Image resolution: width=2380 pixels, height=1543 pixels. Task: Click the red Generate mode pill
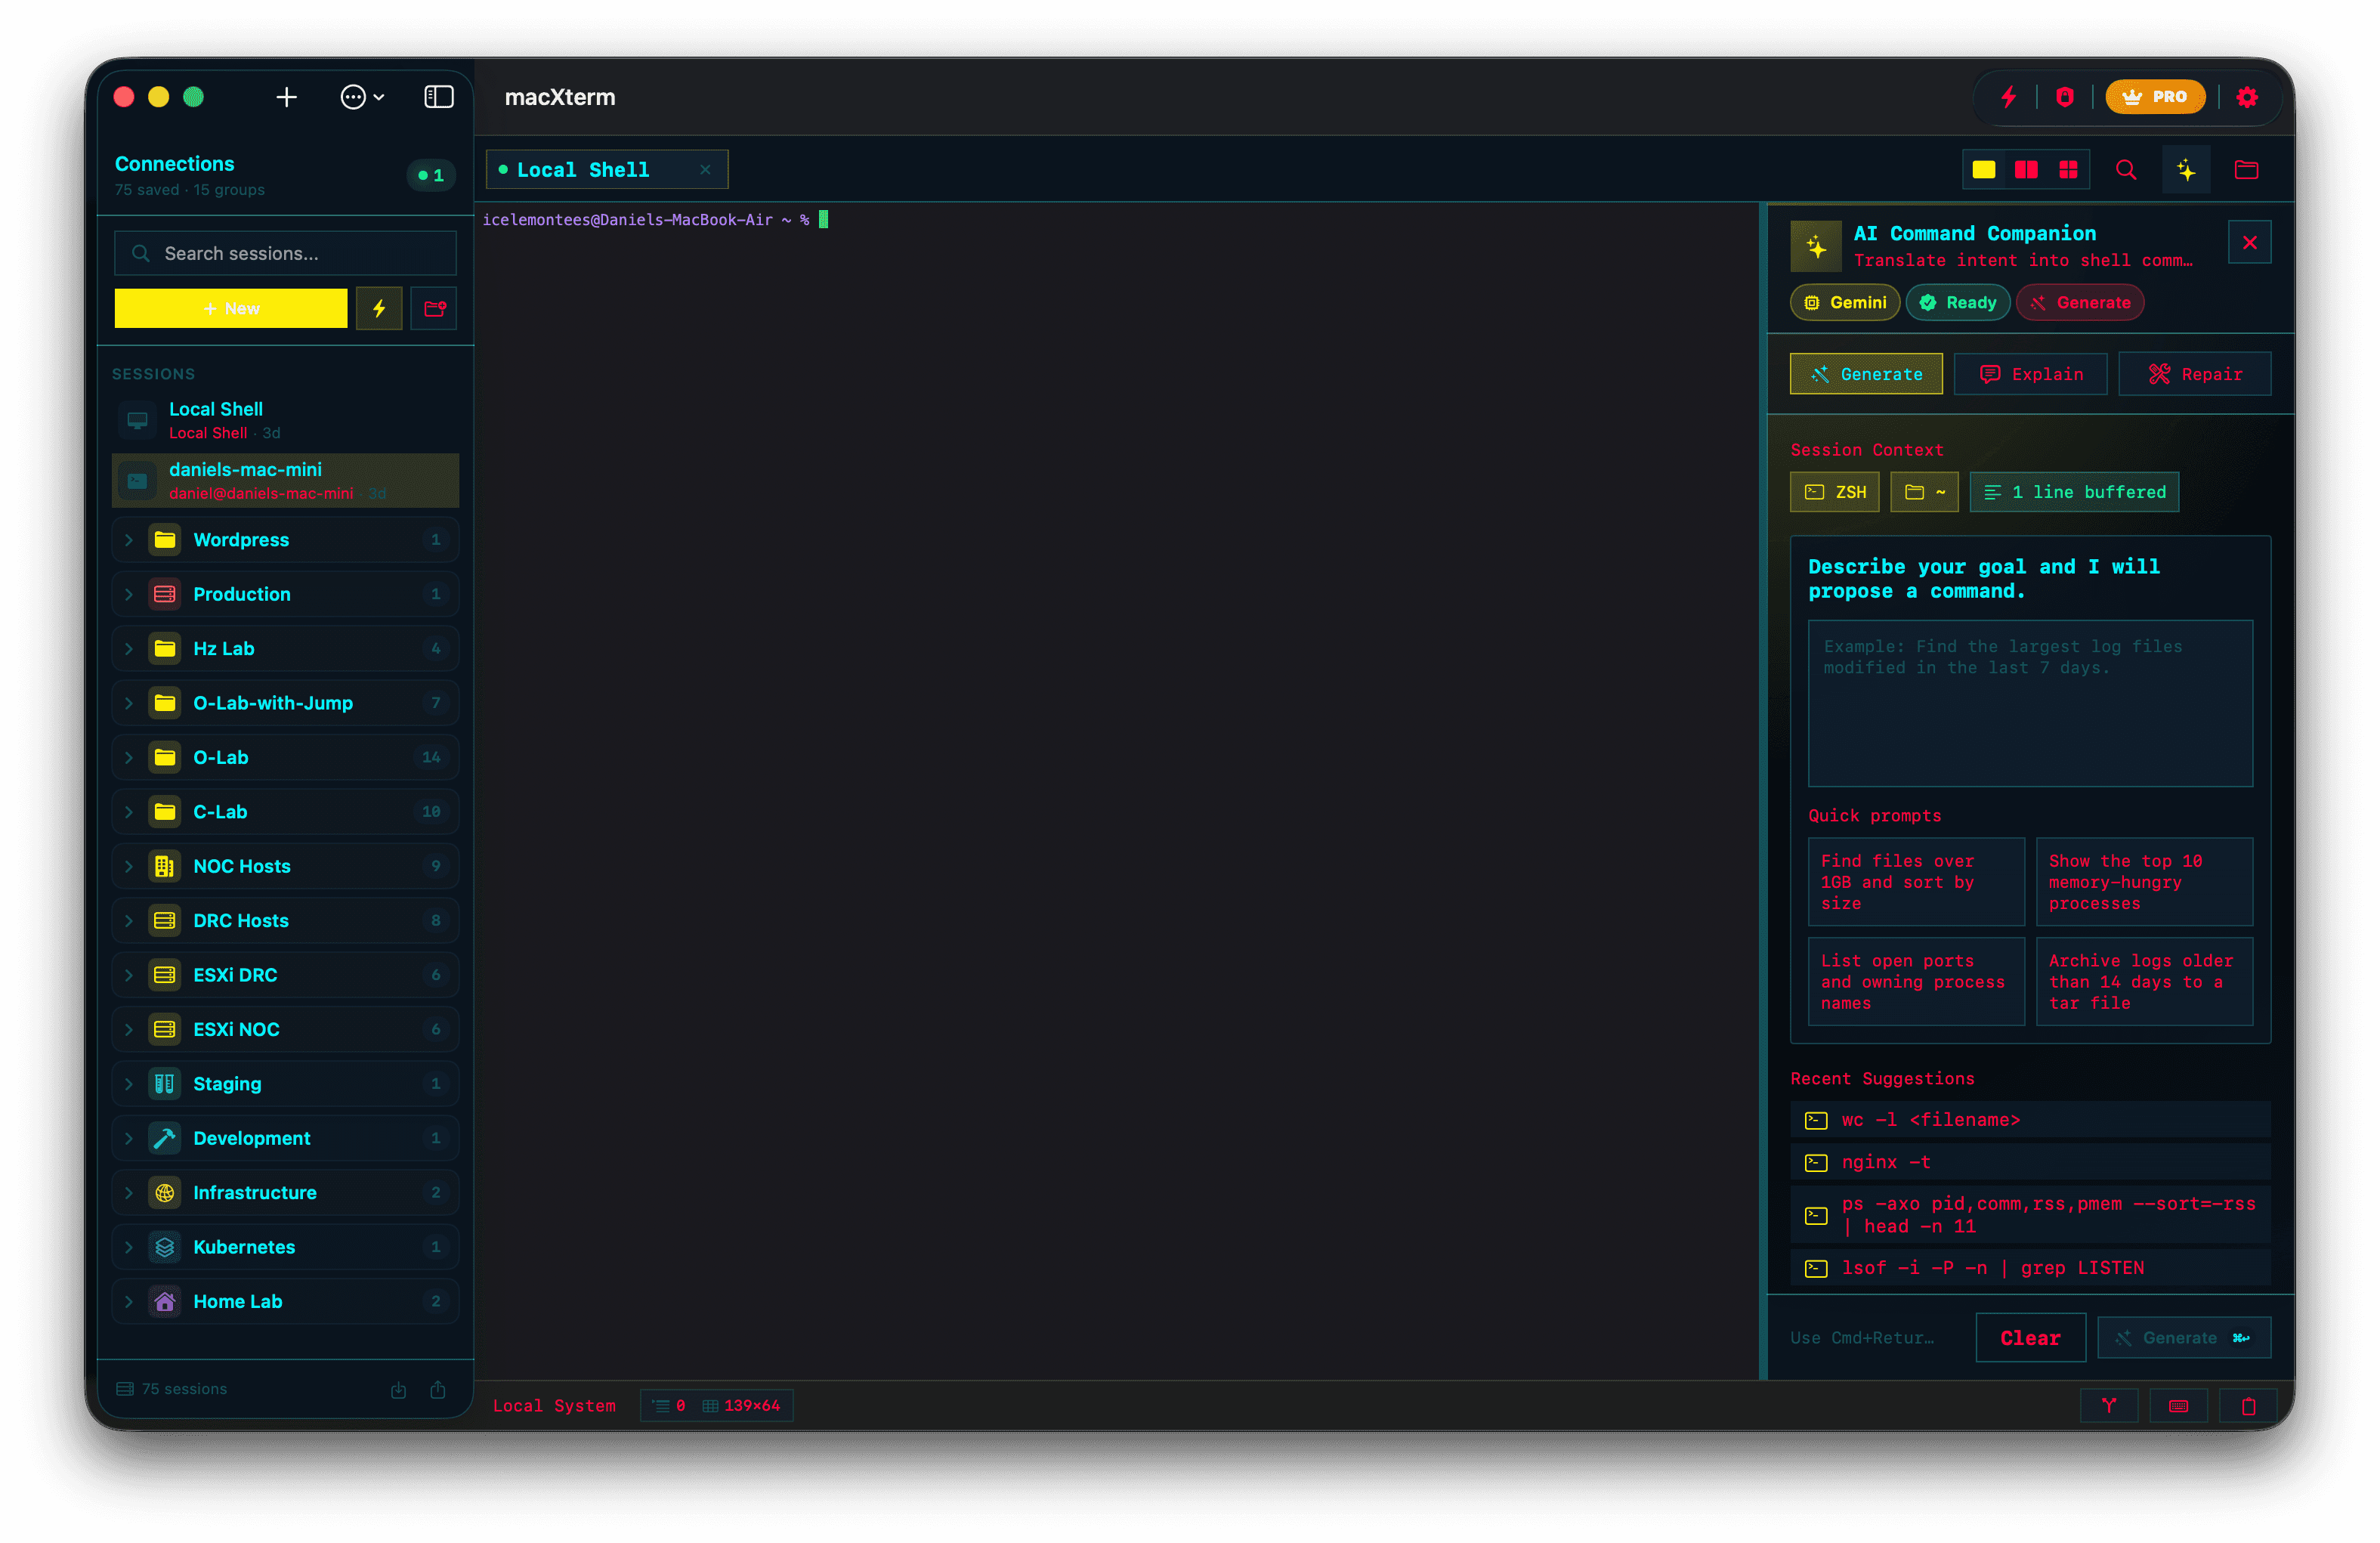2080,303
